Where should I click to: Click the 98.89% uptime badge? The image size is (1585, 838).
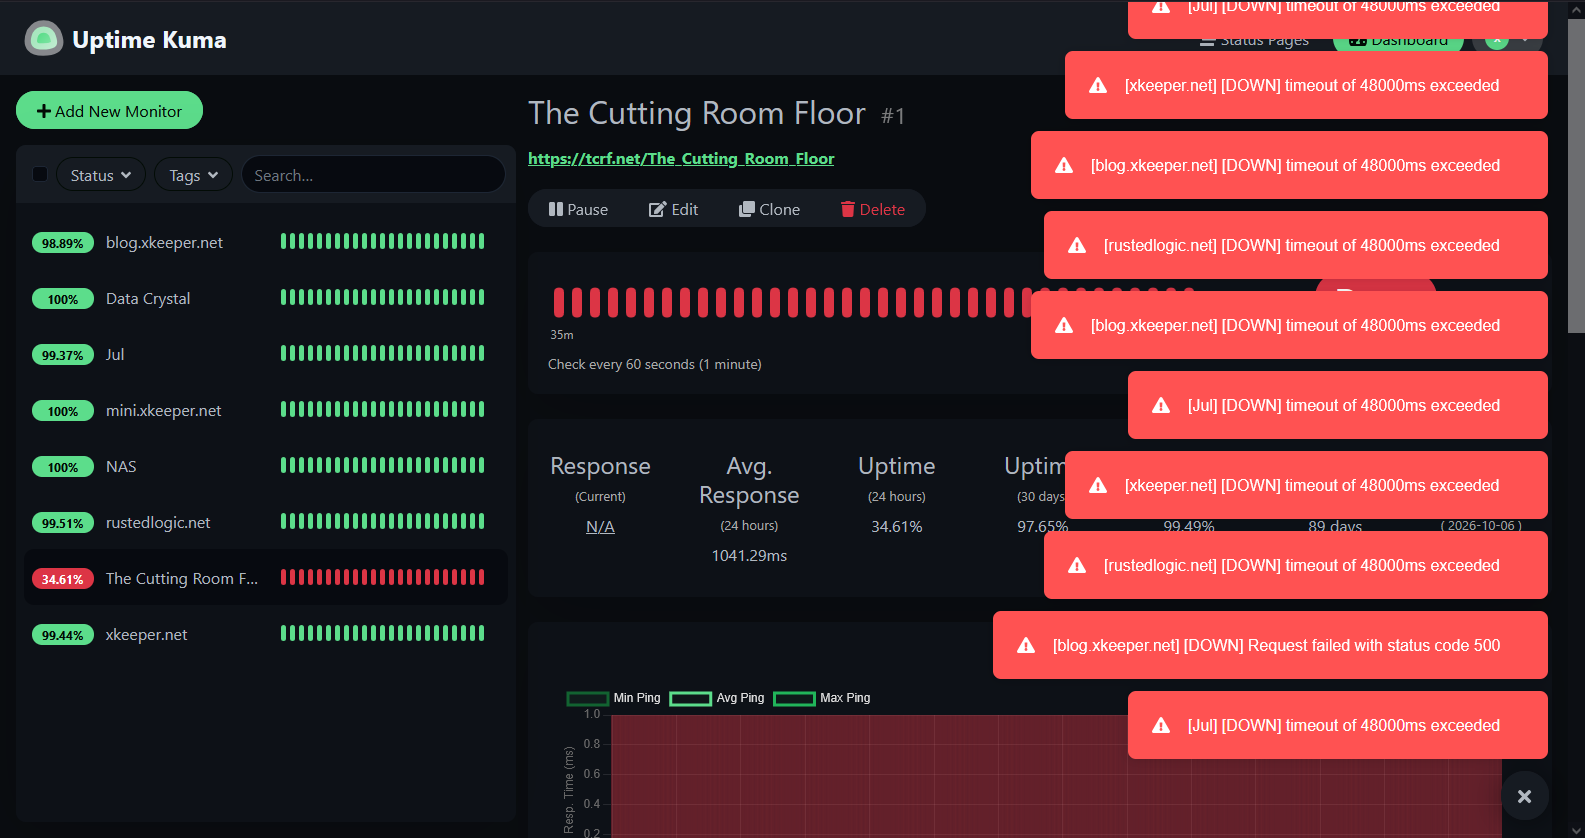pos(63,243)
